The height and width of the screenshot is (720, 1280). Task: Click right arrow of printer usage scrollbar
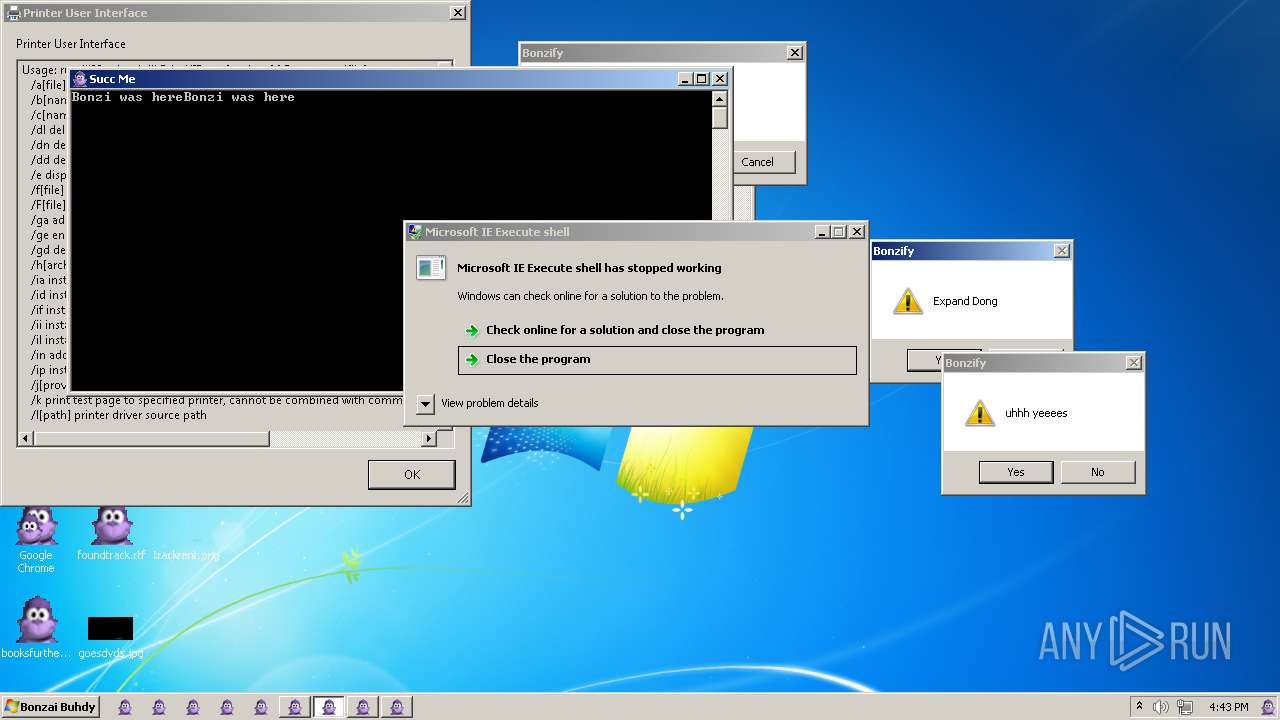pyautogui.click(x=429, y=438)
